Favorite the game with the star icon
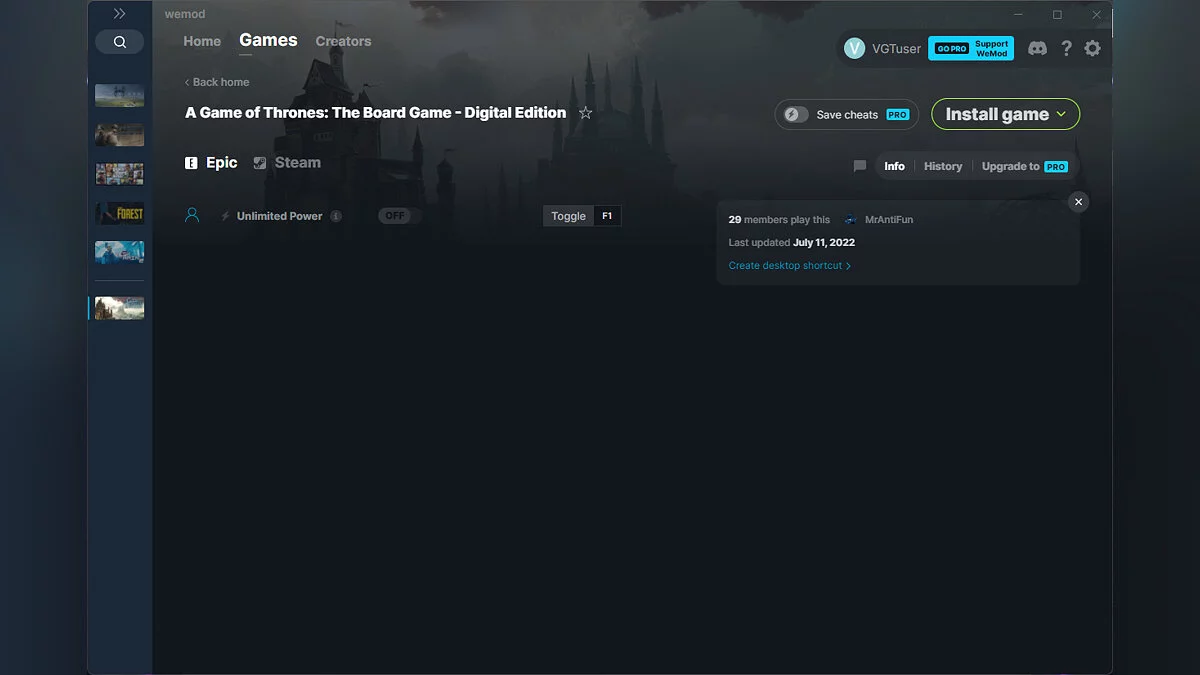This screenshot has width=1200, height=675. (586, 113)
